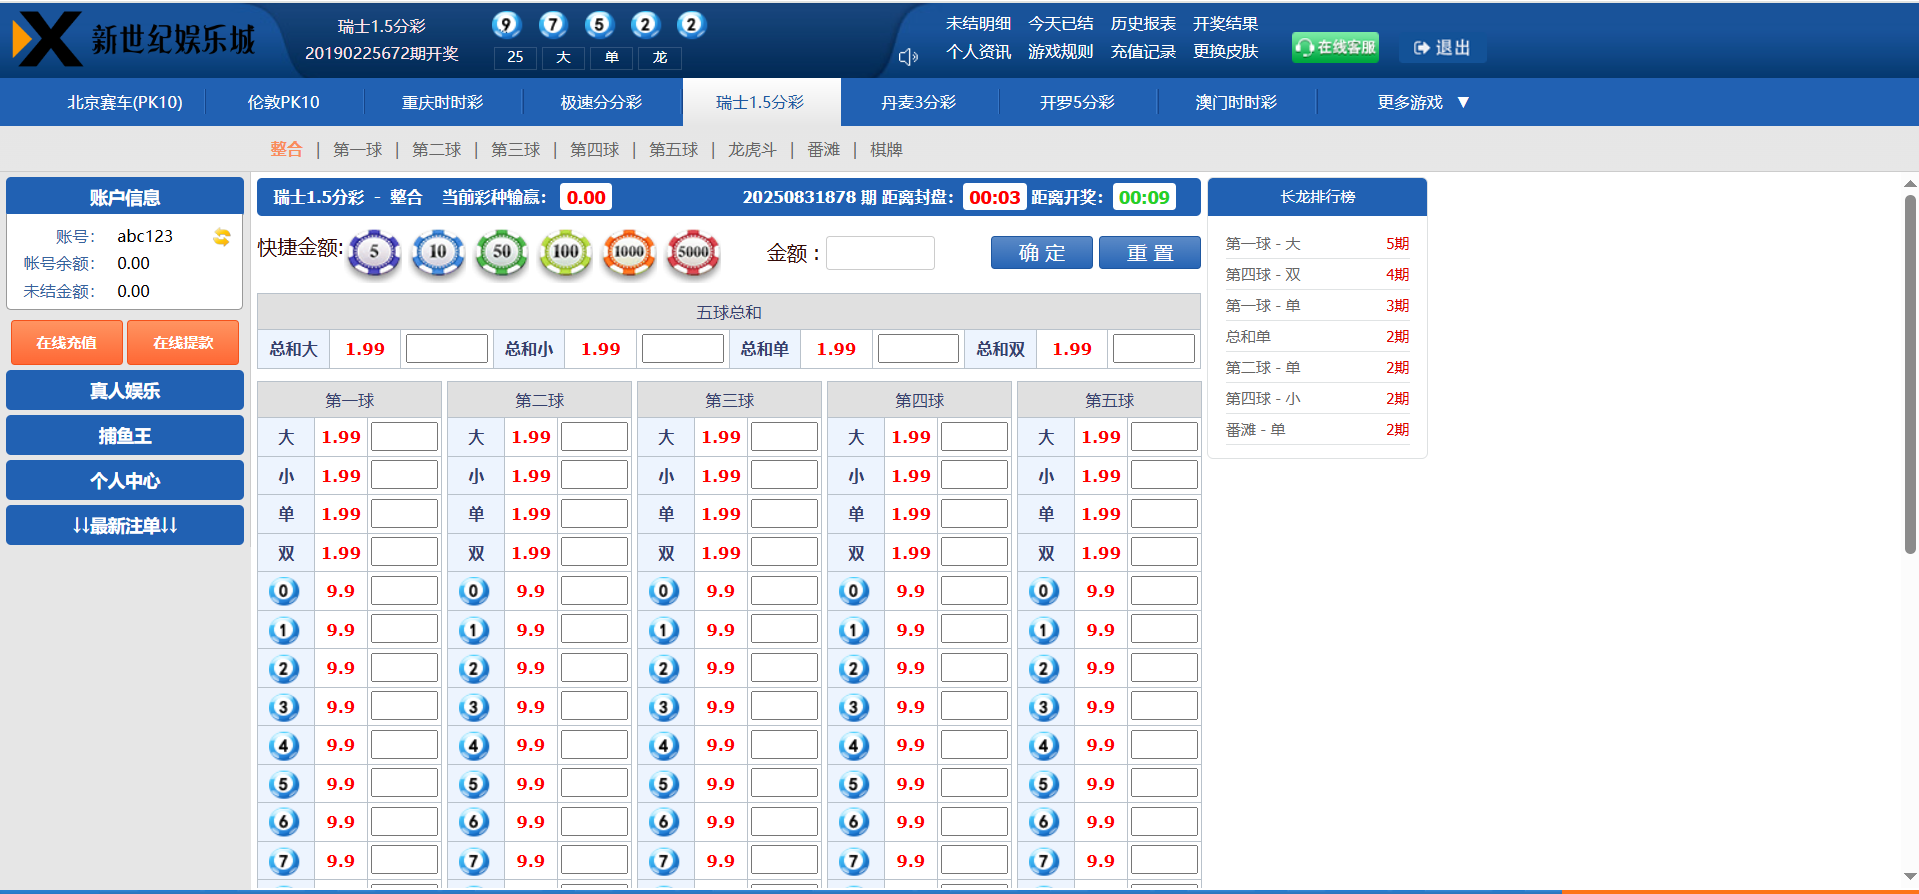Viewport: 1919px width, 894px height.
Task: Click the 金额 amount input field
Action: (x=880, y=253)
